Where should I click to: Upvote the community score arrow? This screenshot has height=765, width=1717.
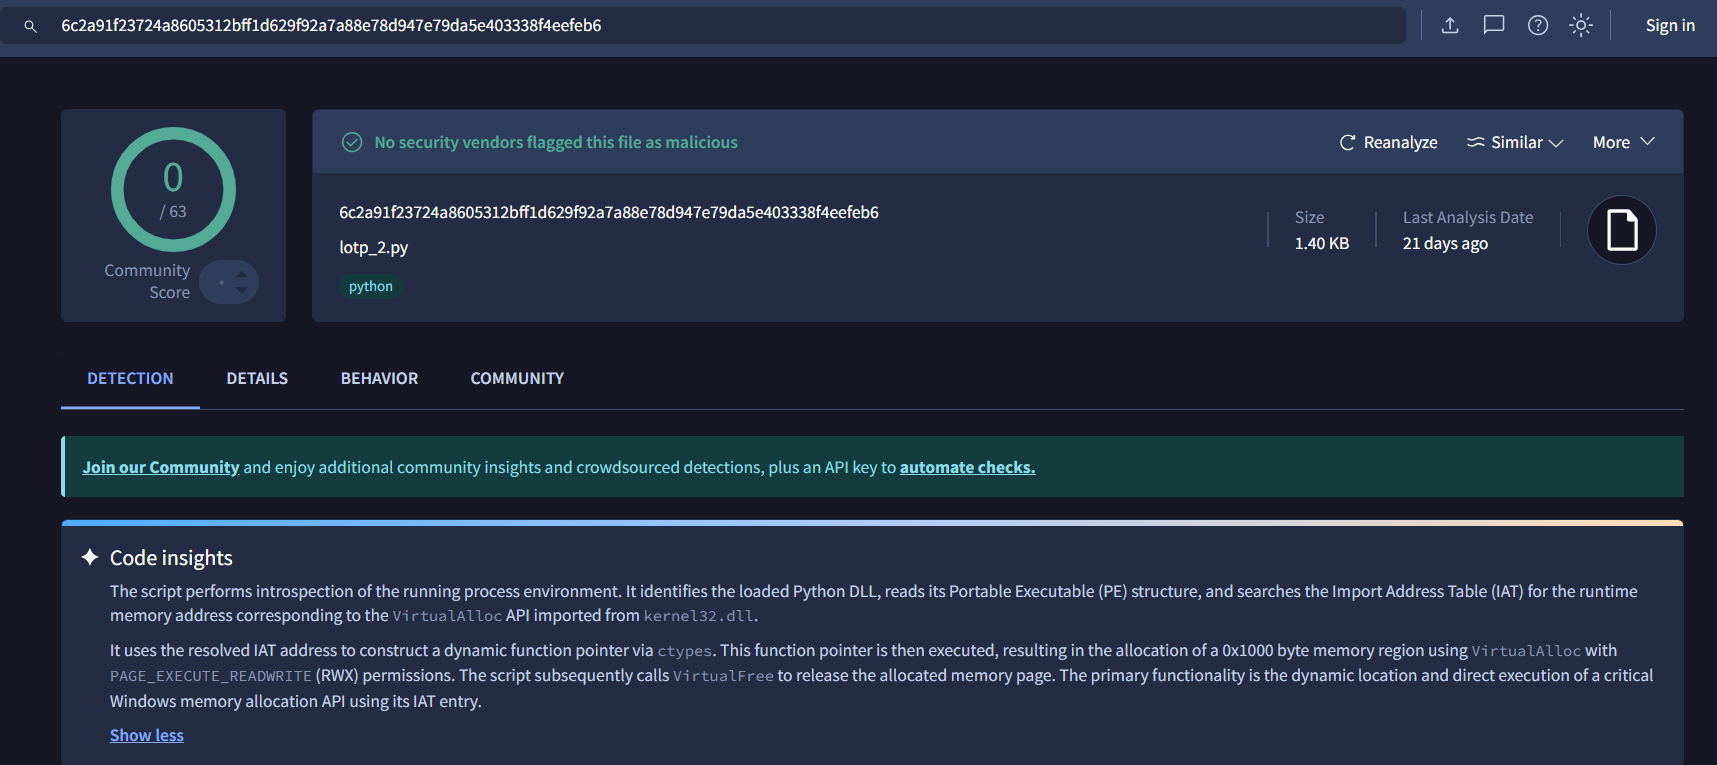[x=241, y=274]
